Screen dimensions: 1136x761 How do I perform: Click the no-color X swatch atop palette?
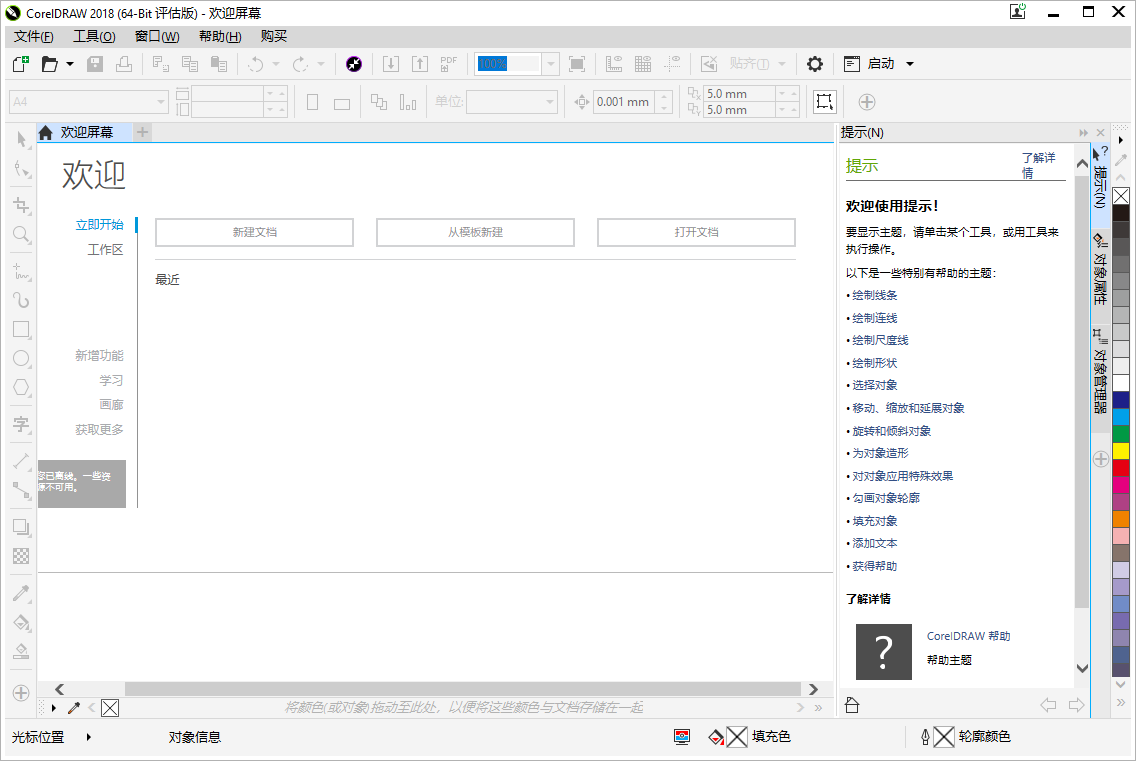(x=1121, y=196)
